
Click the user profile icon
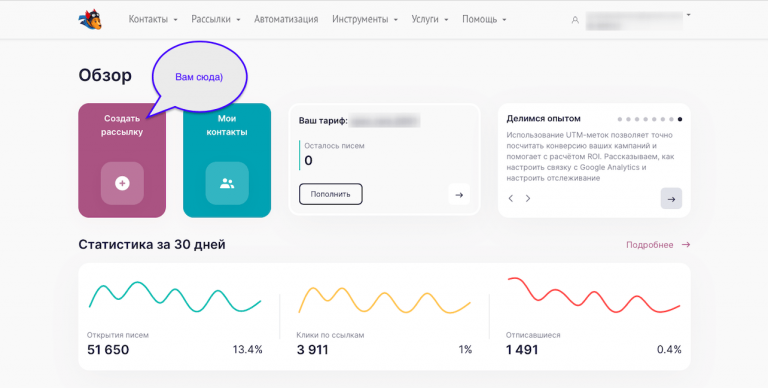(x=575, y=20)
